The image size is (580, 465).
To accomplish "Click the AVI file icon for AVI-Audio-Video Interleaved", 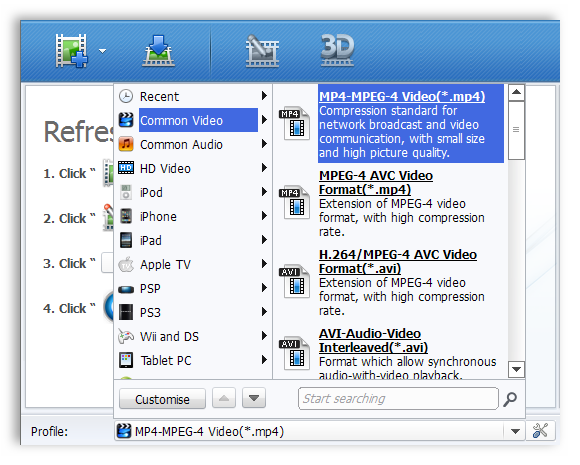I will [x=295, y=354].
